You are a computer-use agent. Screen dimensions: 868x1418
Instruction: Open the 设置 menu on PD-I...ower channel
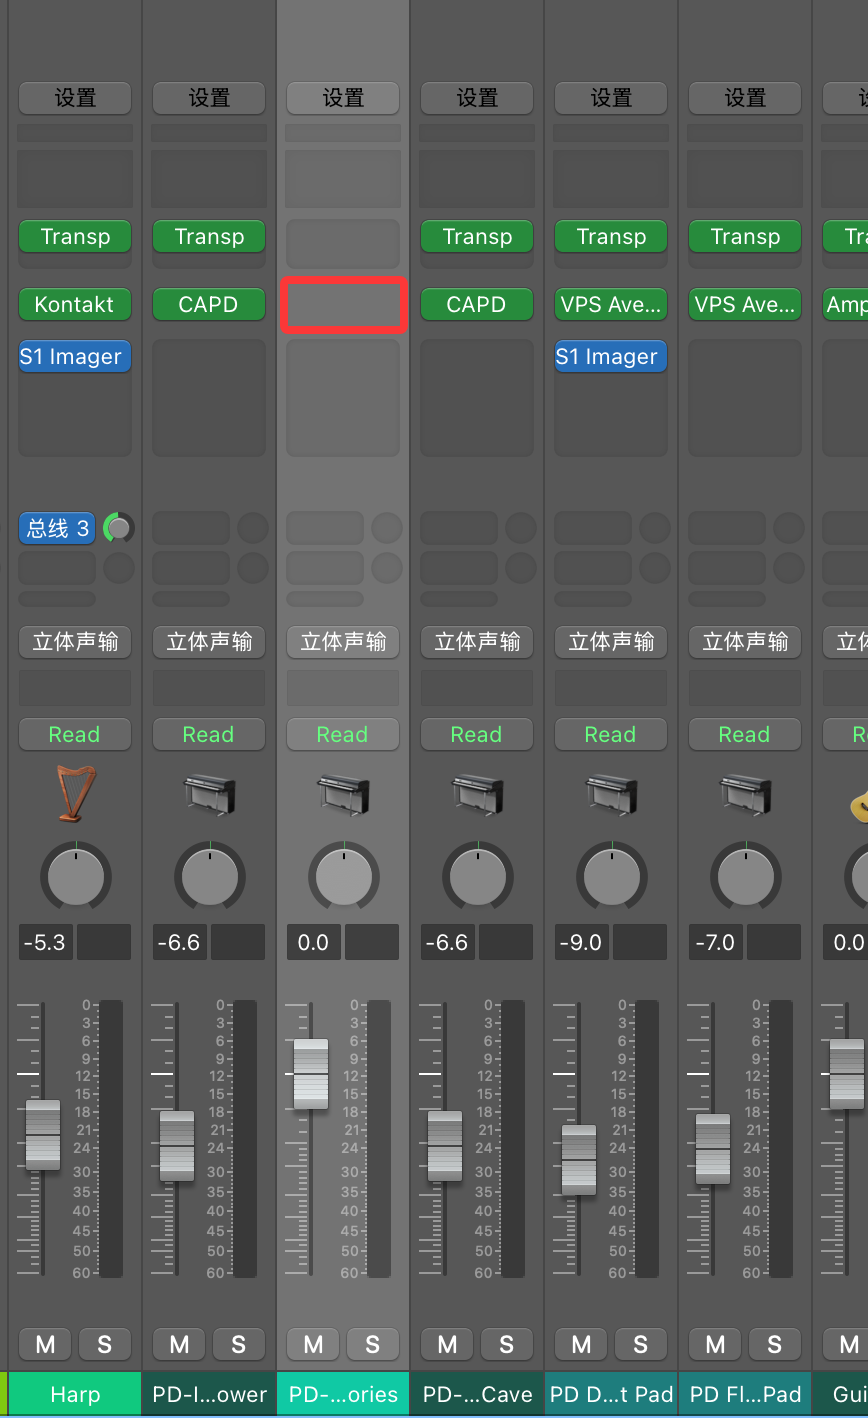(x=209, y=98)
